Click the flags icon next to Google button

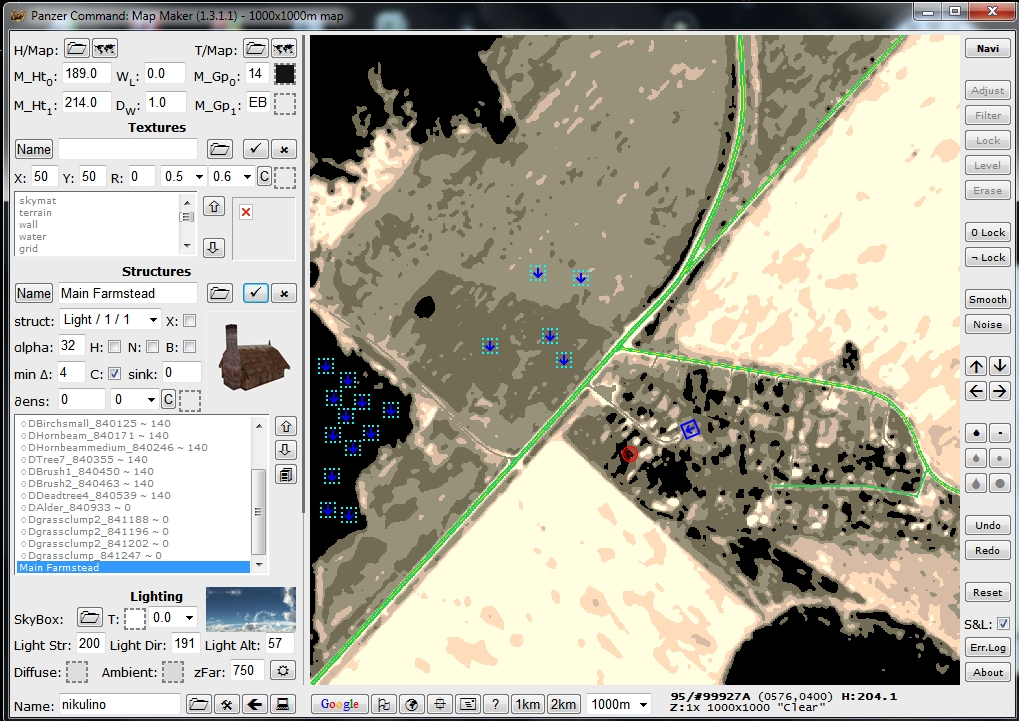point(384,704)
